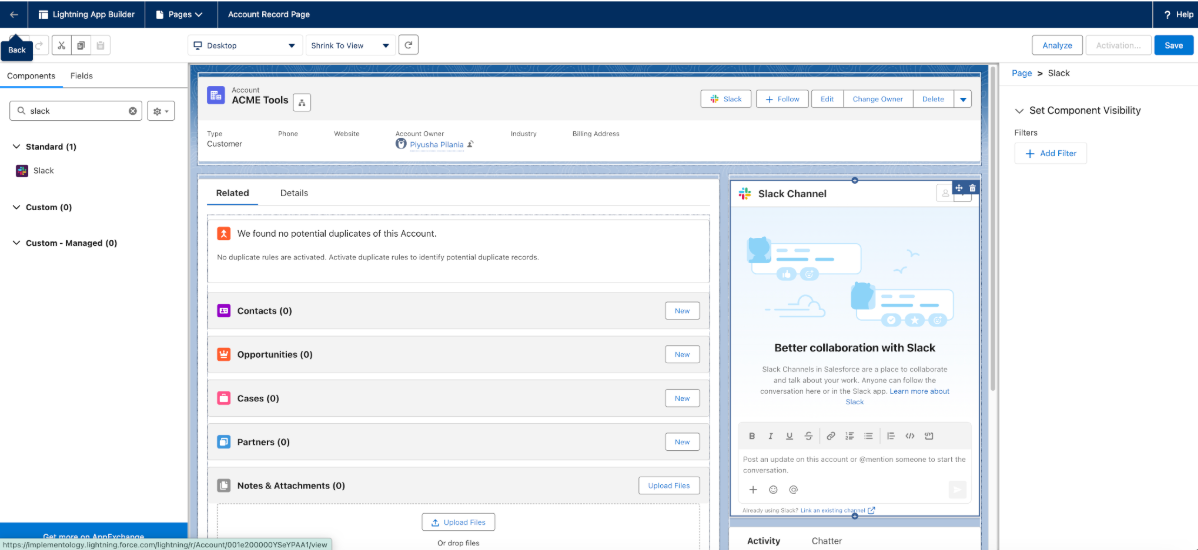Click the Slack action button in header
1198x550 pixels.
(x=726, y=99)
